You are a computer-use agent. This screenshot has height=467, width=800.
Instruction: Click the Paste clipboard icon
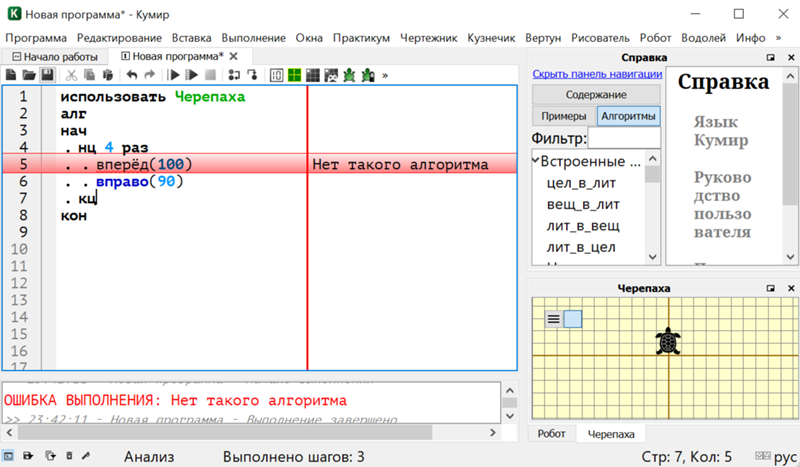(x=108, y=75)
